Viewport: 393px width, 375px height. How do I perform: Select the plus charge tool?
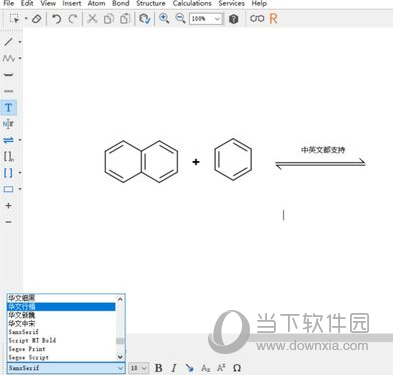point(8,206)
